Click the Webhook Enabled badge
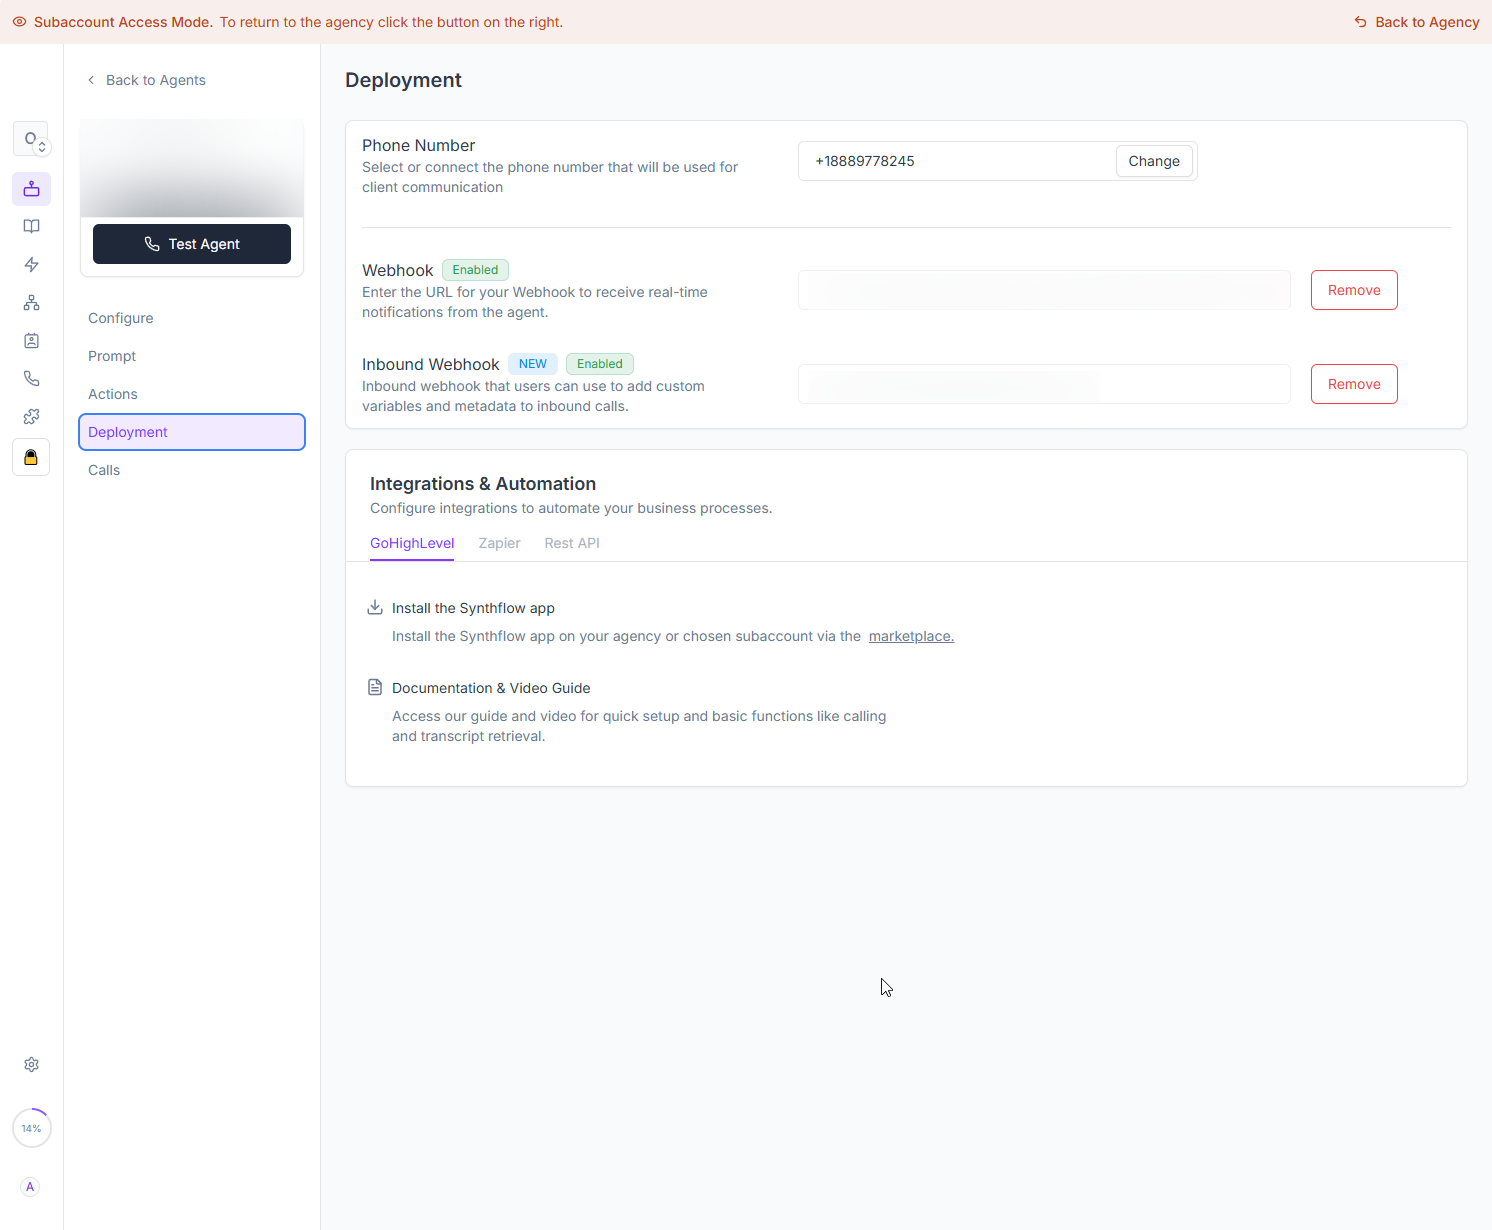1492x1230 pixels. point(475,270)
